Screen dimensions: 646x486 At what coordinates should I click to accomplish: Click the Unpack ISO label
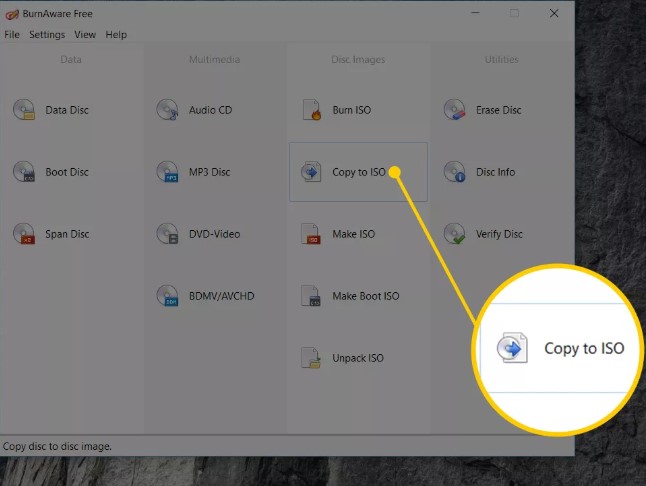pos(358,358)
